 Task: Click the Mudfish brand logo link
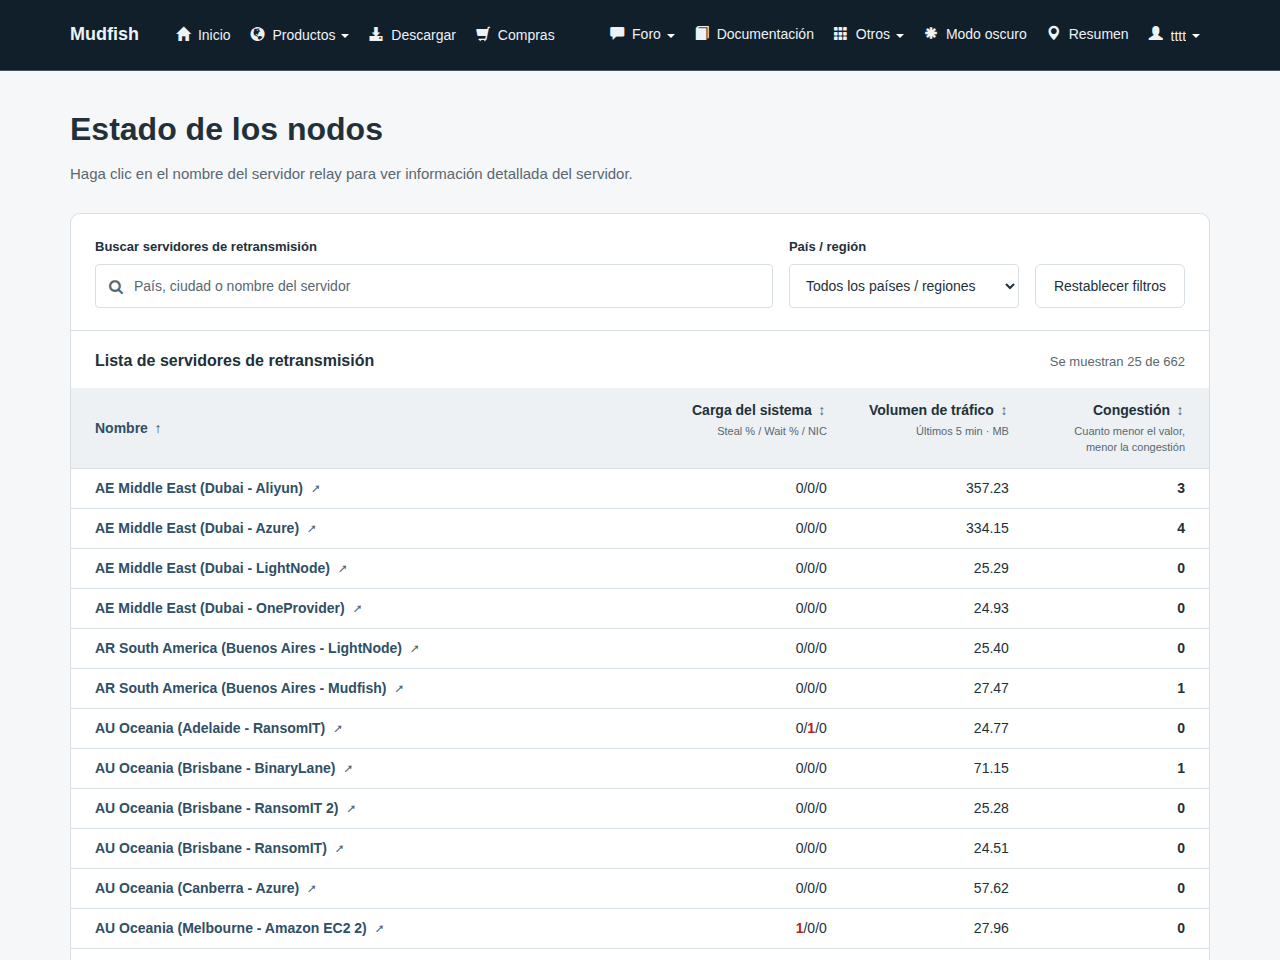click(104, 34)
